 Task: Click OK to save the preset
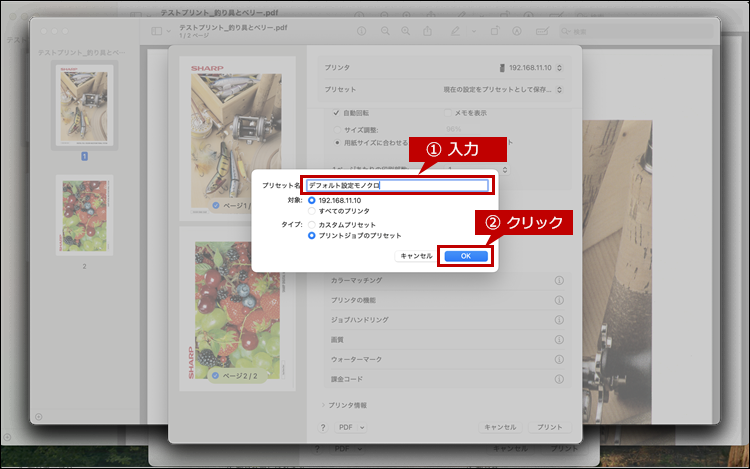pos(465,256)
